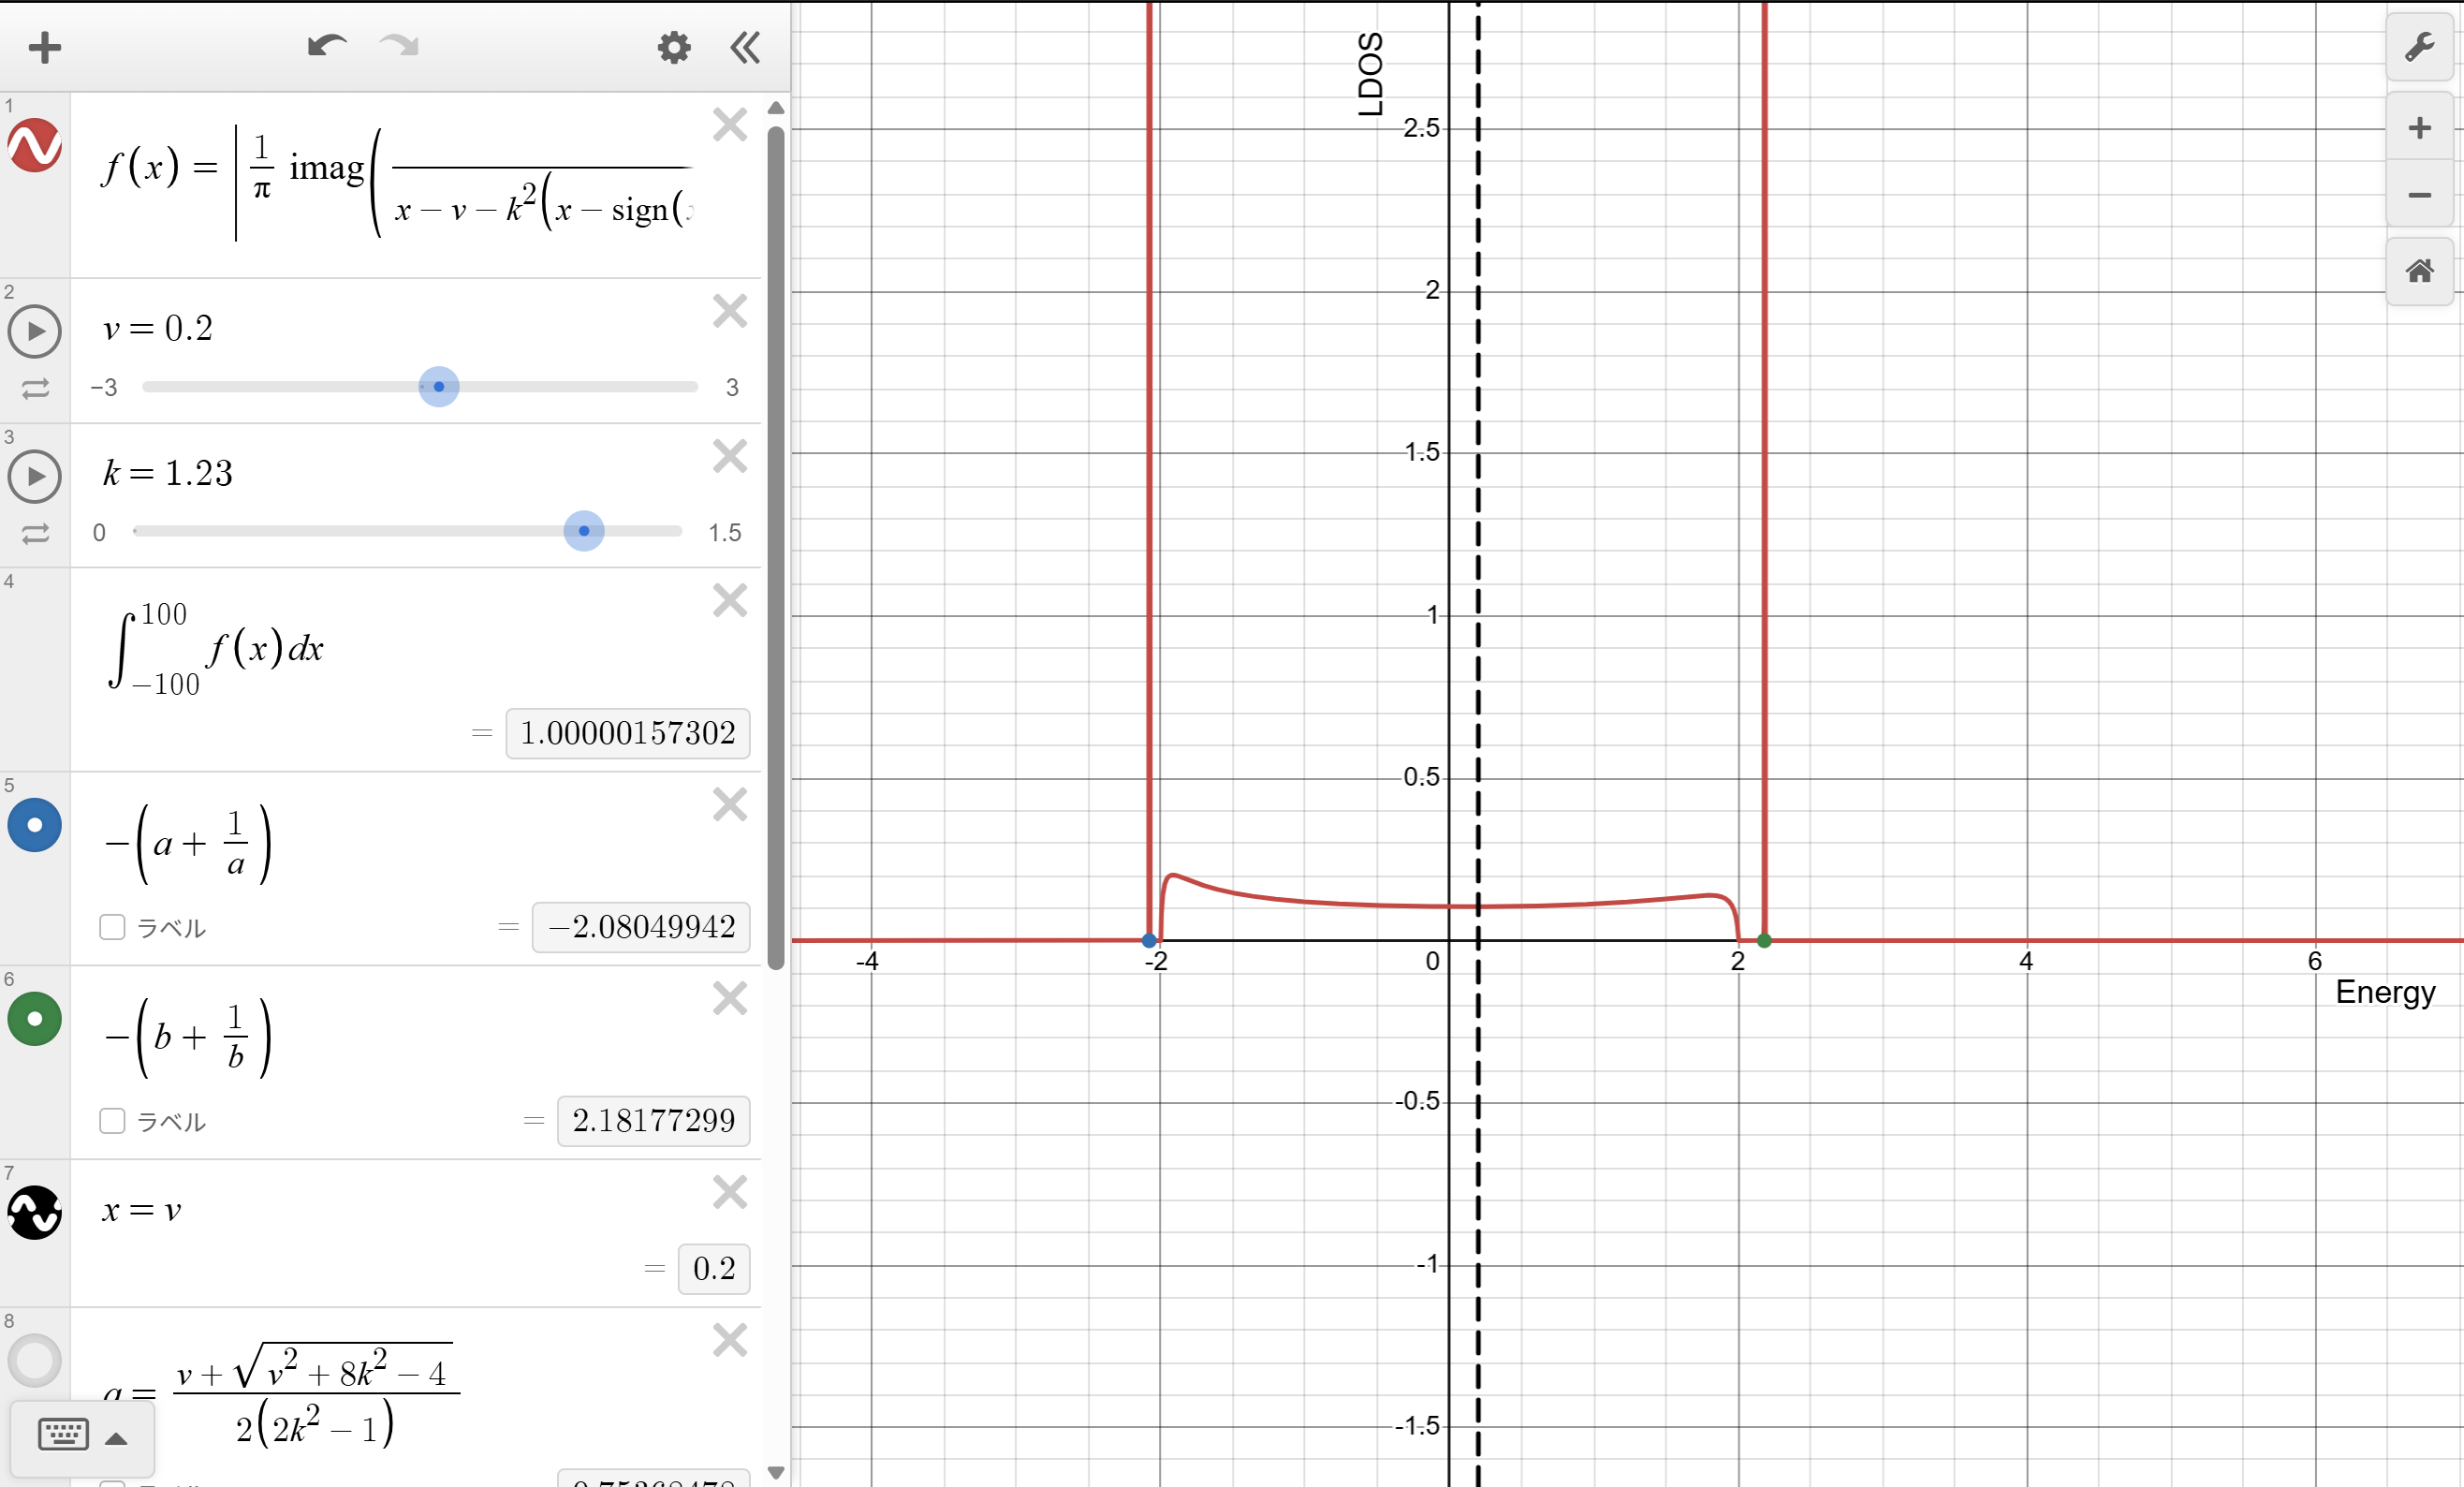Screen dimensions: 2464x1487
Task: Open graph settings wrench menu
Action: (x=2418, y=47)
